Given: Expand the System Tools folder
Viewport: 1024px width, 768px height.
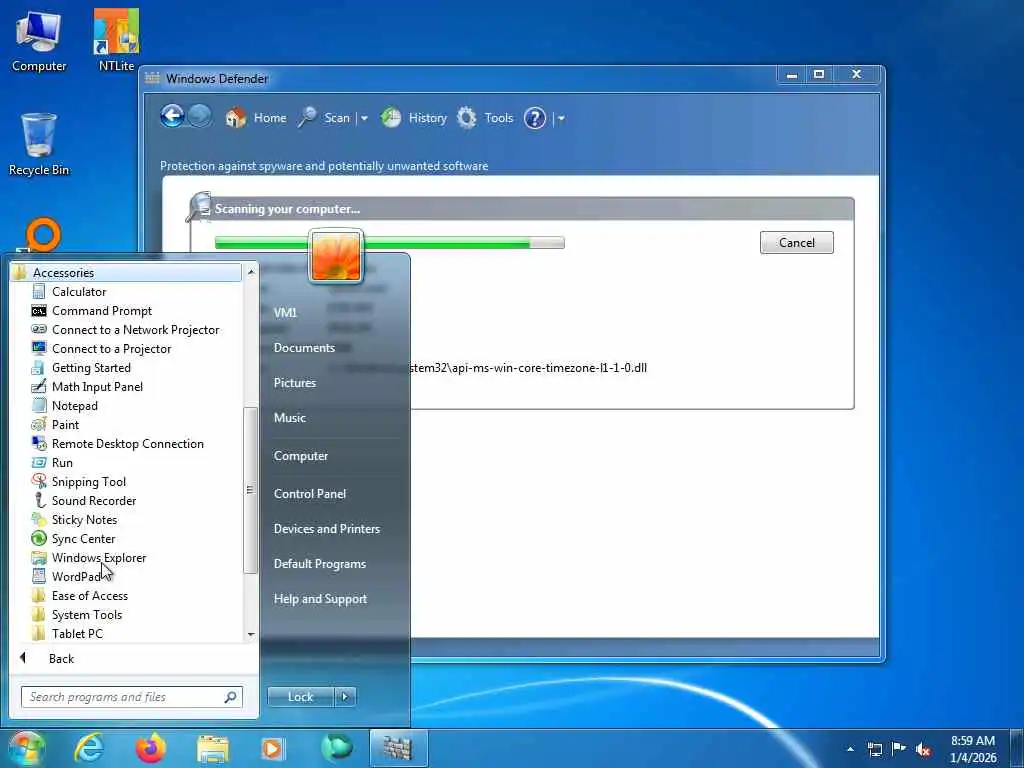Looking at the screenshot, I should coord(86,614).
